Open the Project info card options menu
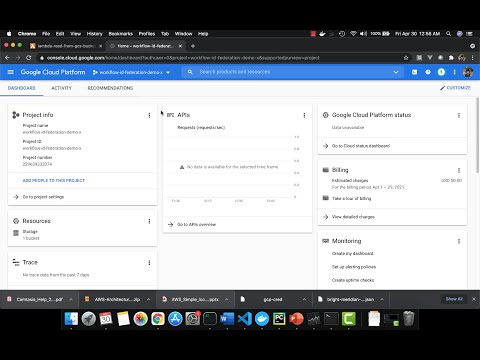This screenshot has width=480, height=360. [x=149, y=115]
